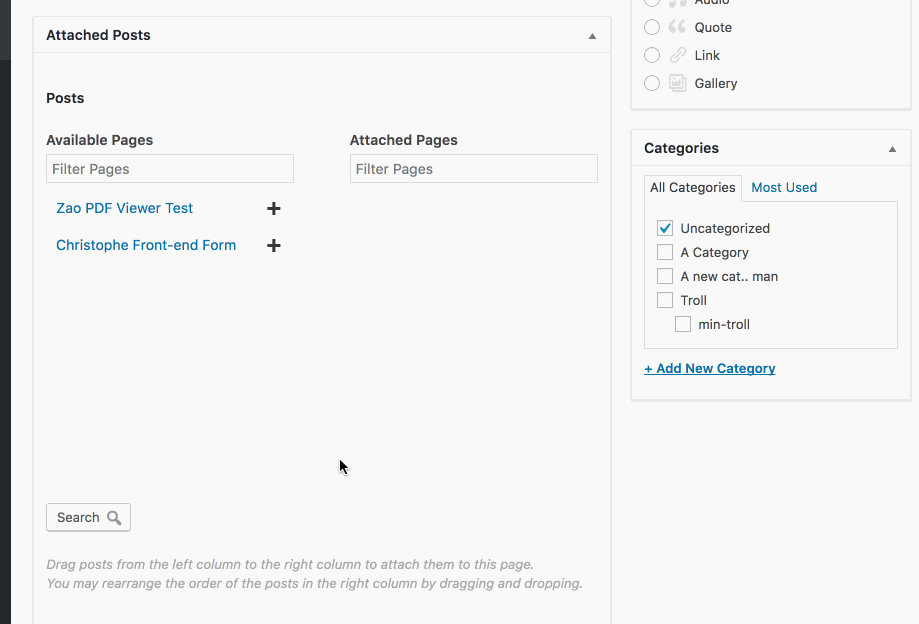Click the Link format chain icon
919x624 pixels.
(678, 55)
